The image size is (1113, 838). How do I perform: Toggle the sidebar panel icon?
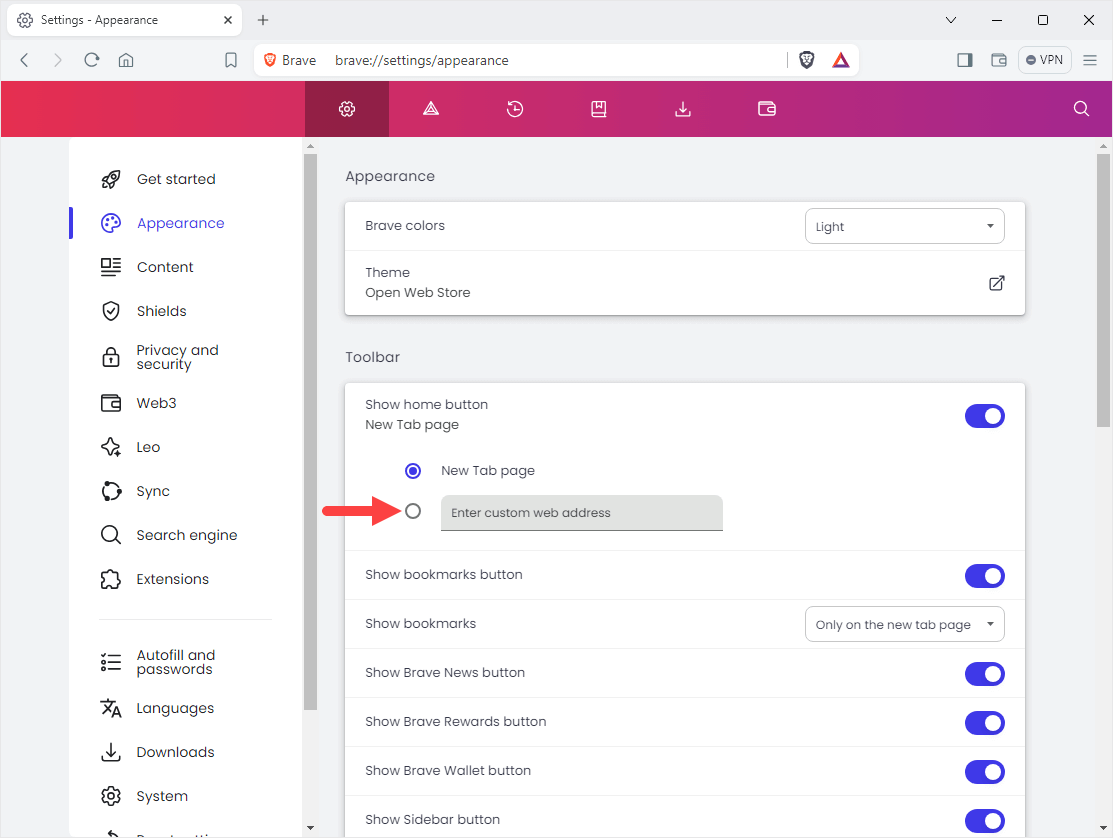coord(965,60)
